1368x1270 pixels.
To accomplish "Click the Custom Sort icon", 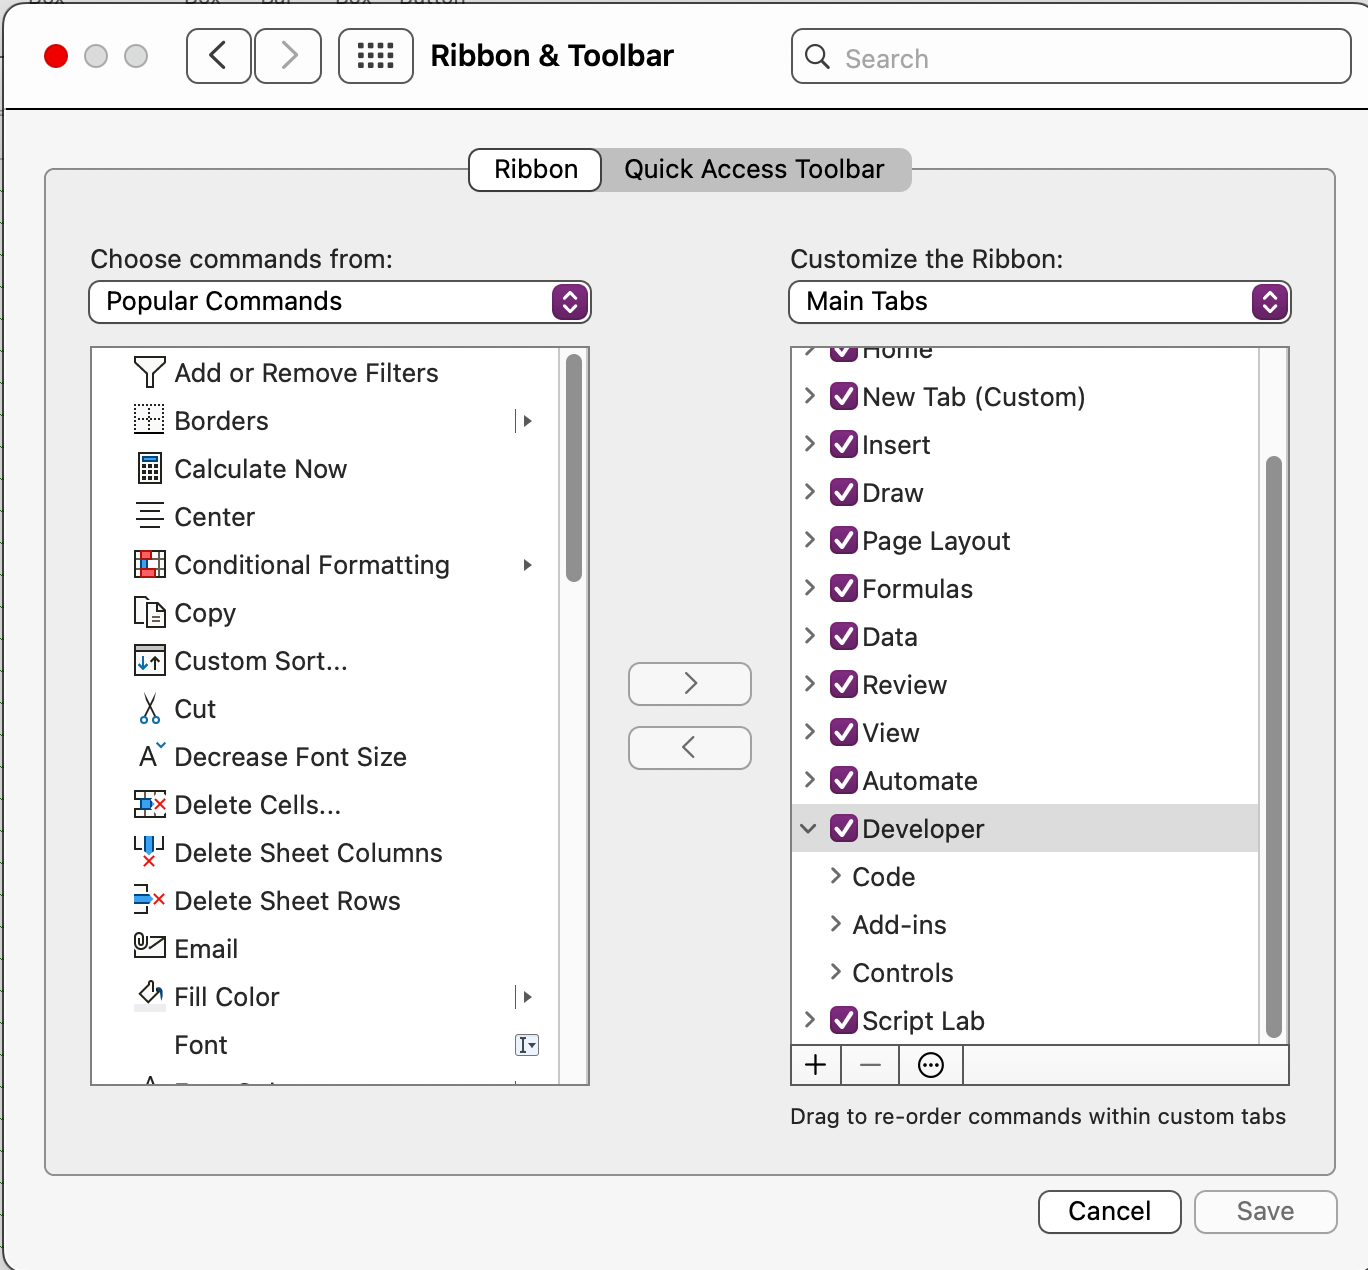I will click(x=149, y=660).
